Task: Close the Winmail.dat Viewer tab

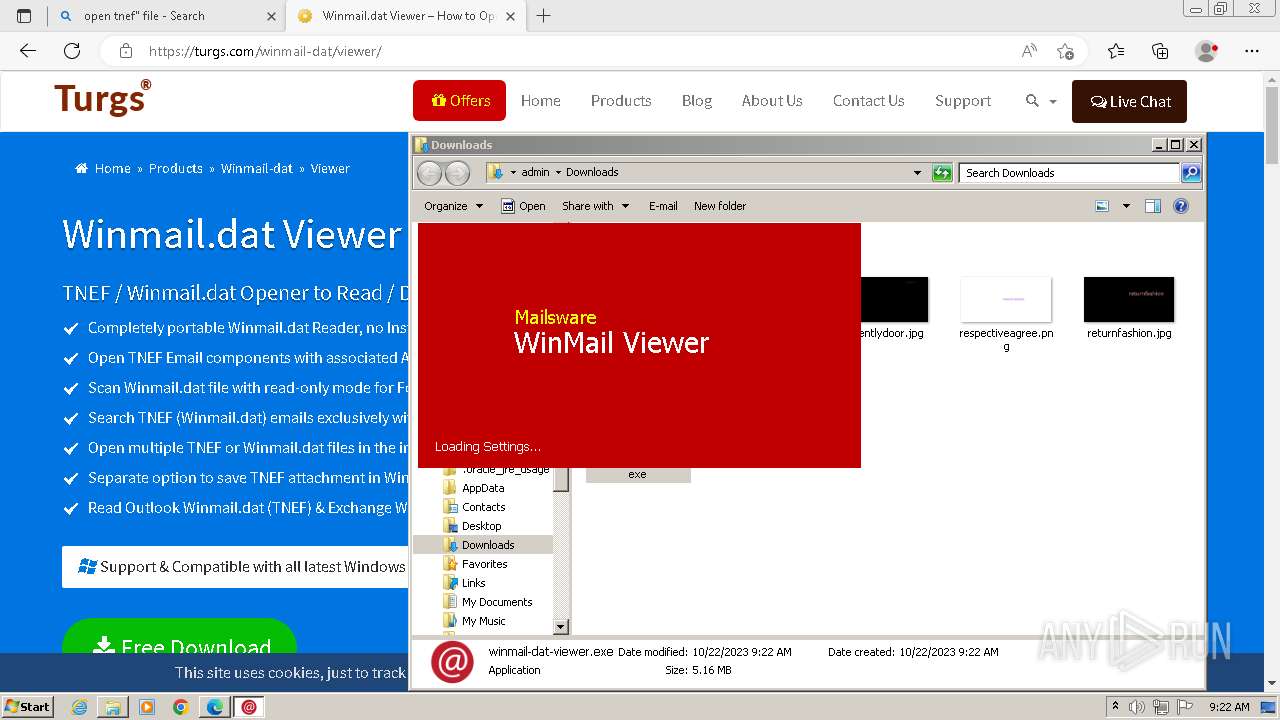Action: [511, 16]
